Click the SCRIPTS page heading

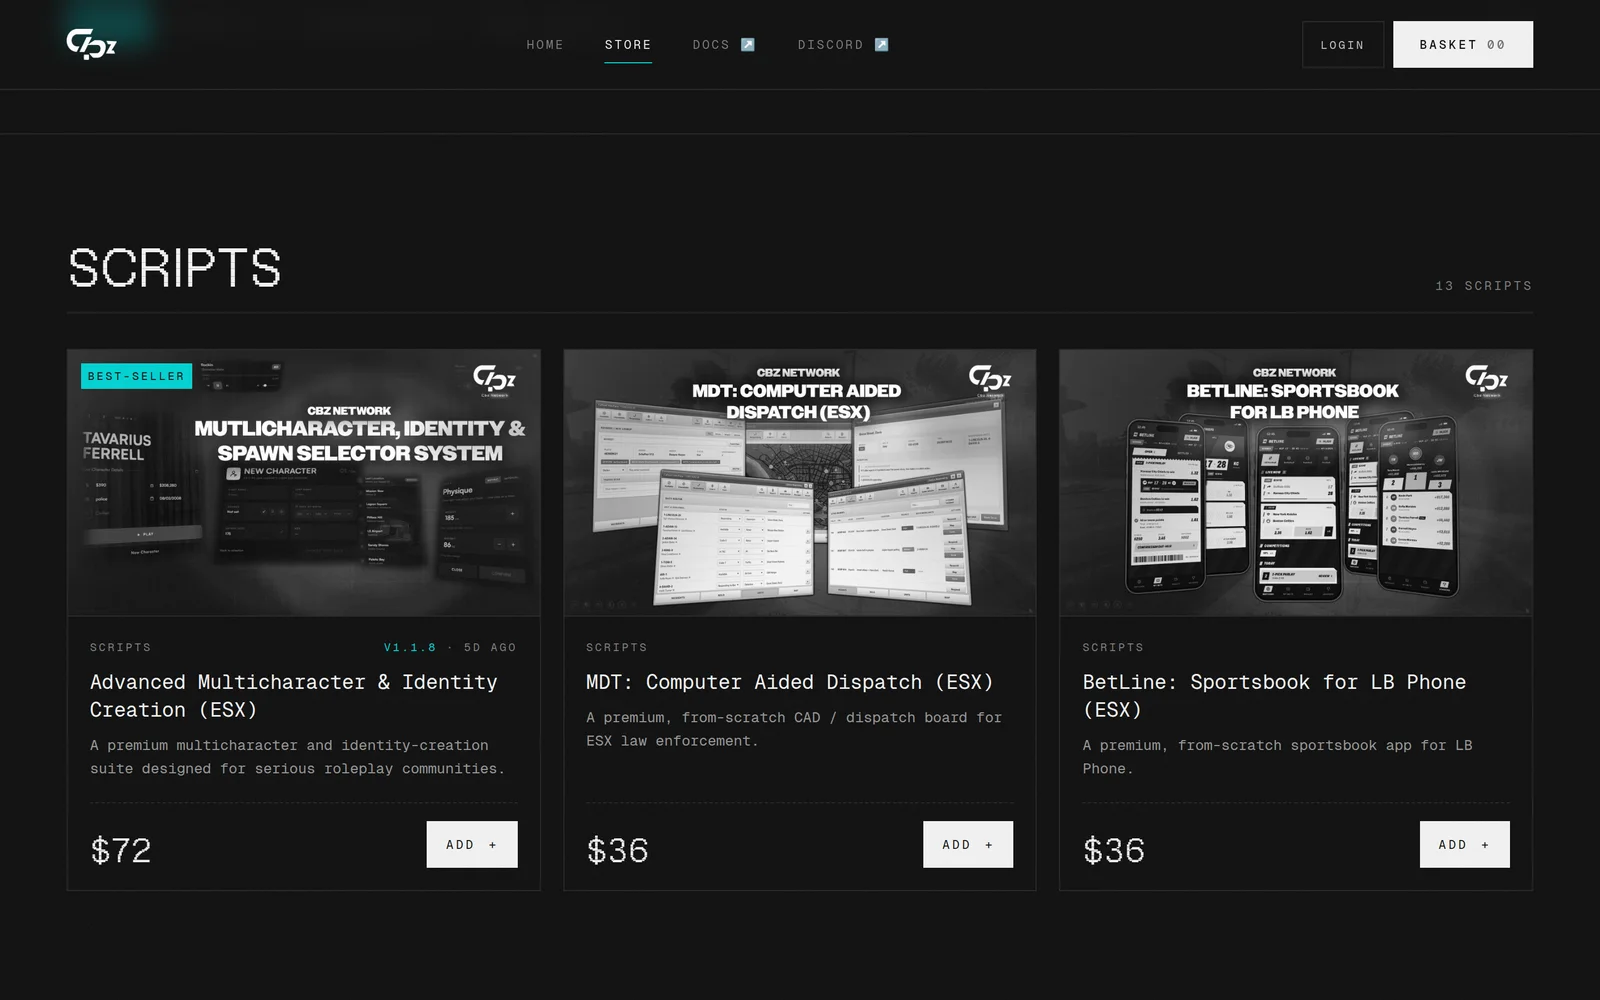(x=175, y=268)
